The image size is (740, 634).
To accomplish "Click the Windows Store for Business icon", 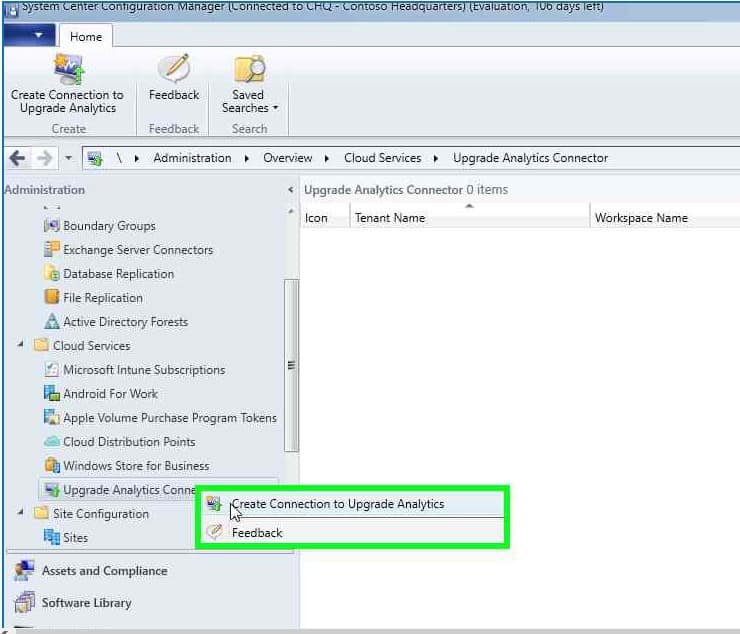I will tap(51, 465).
